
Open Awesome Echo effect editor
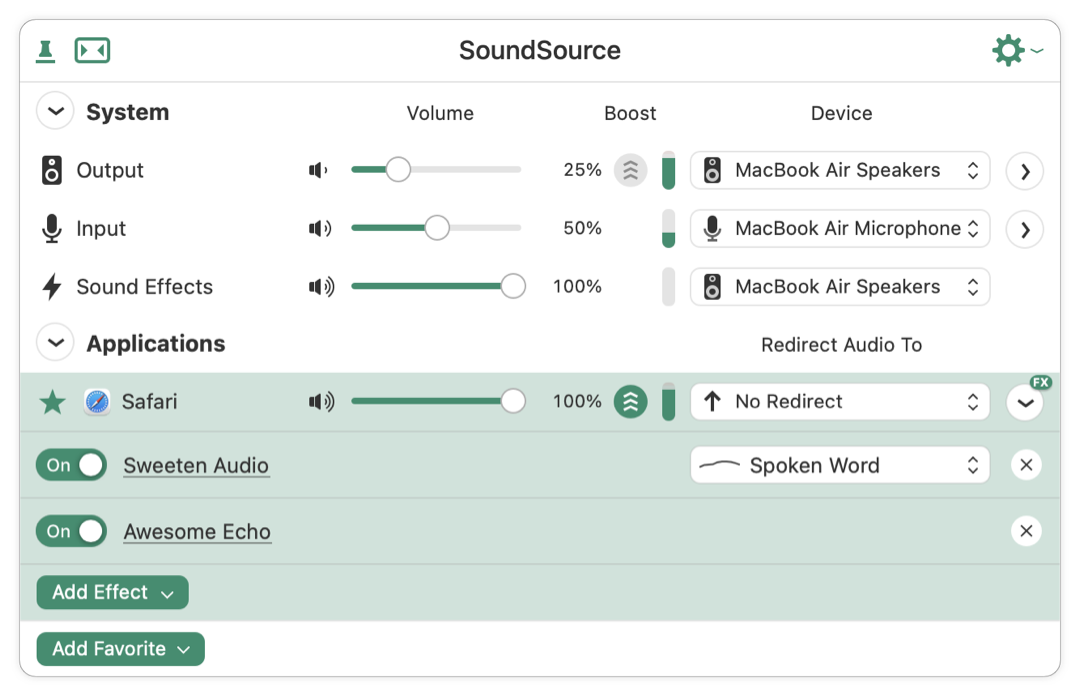pyautogui.click(x=197, y=531)
